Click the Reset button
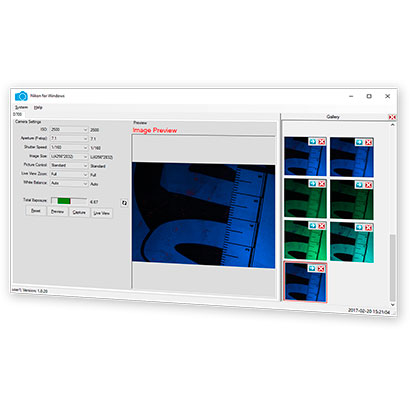Viewport: 410px width, 410px height. (36, 211)
